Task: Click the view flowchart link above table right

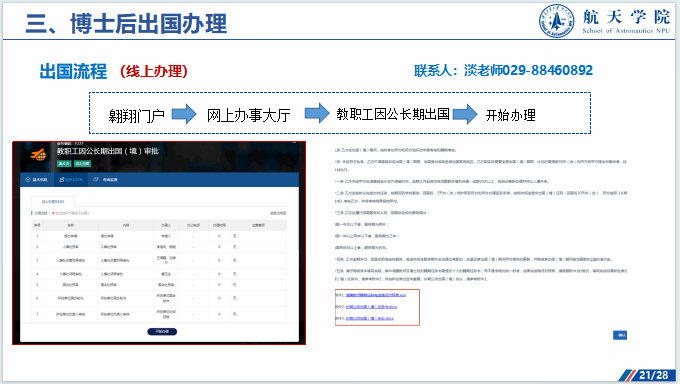Action: [278, 213]
